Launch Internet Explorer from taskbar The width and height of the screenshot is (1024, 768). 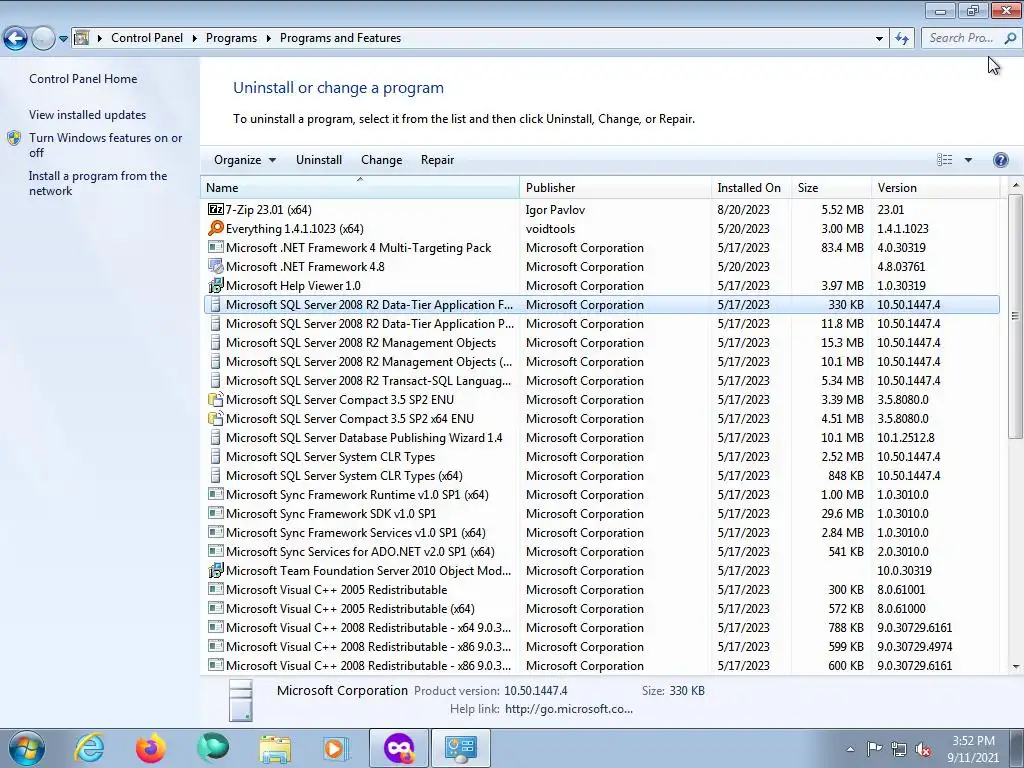(89, 748)
